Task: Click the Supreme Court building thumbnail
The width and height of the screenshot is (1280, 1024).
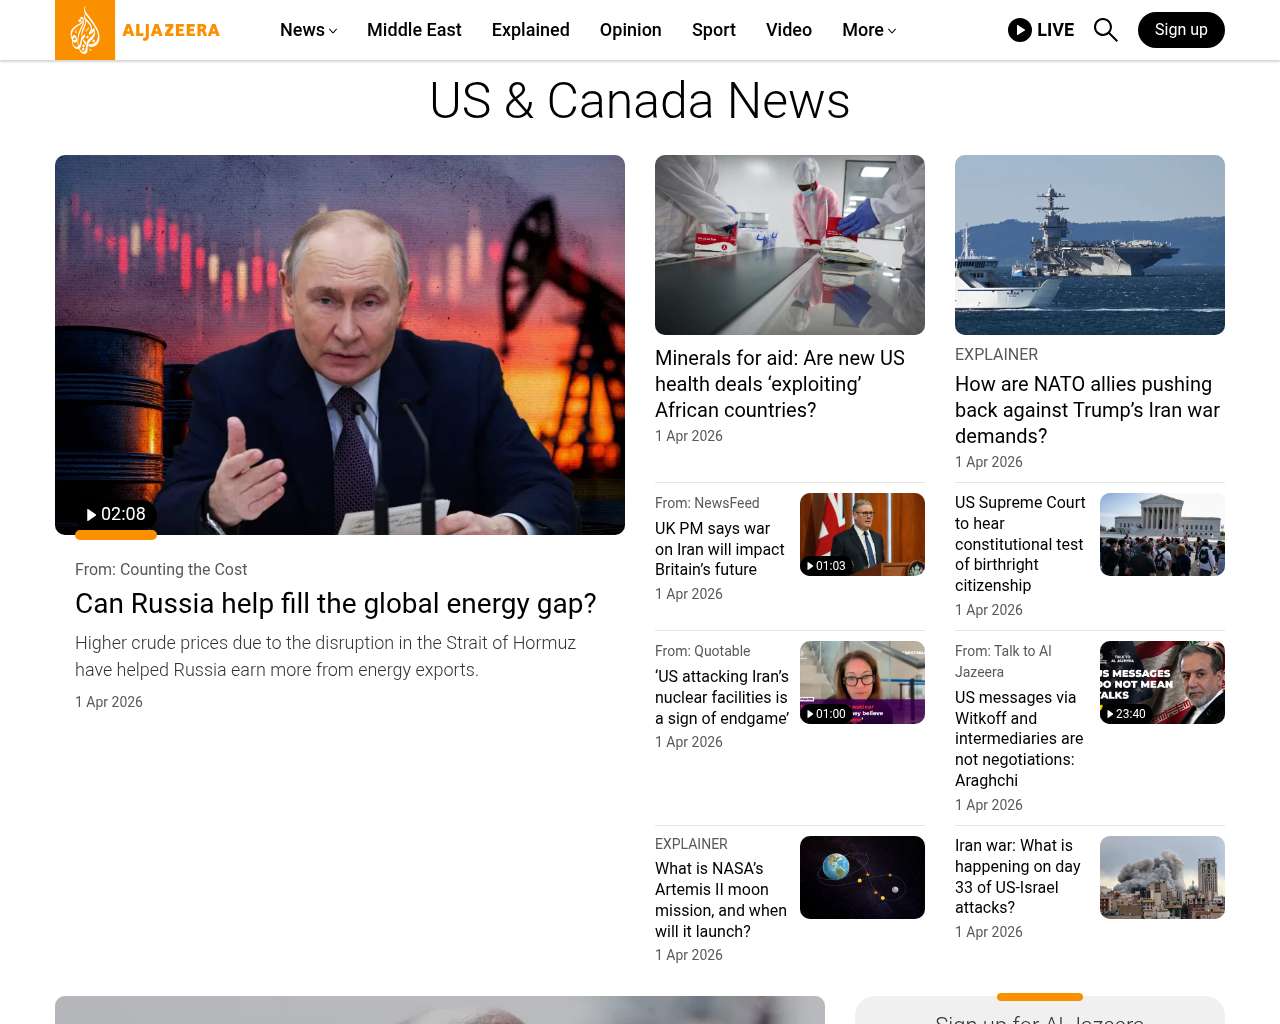Action: coord(1162,534)
